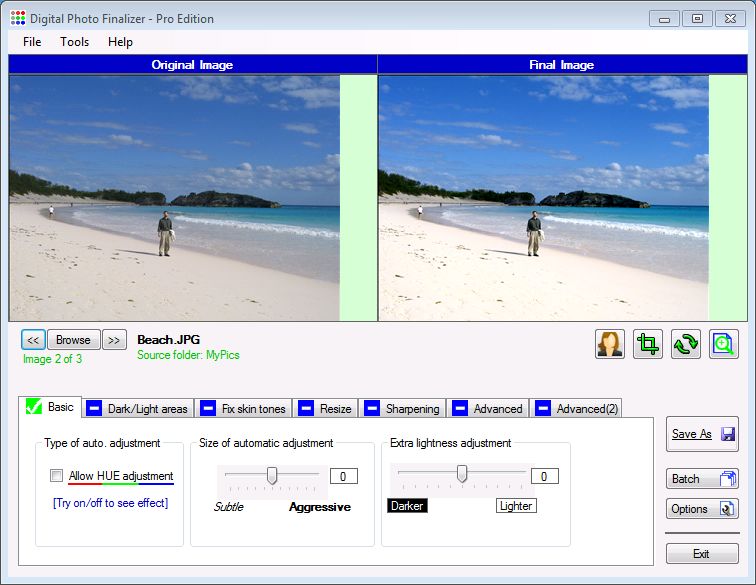Open the portrait face tool icon
Image resolution: width=756 pixels, height=585 pixels.
pyautogui.click(x=609, y=344)
